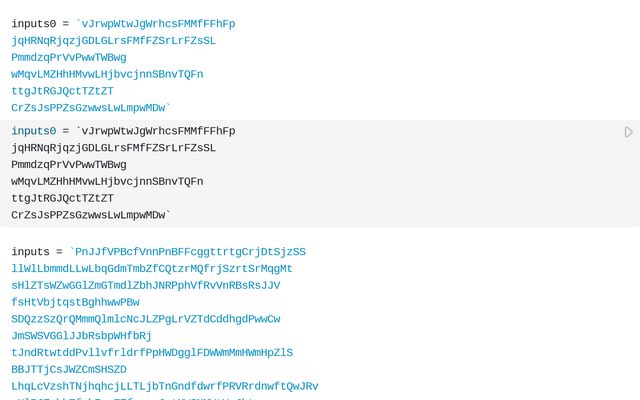Screen dimensions: 640x400
Task: Run the inputs0 cell with play icon
Action: click(x=629, y=132)
